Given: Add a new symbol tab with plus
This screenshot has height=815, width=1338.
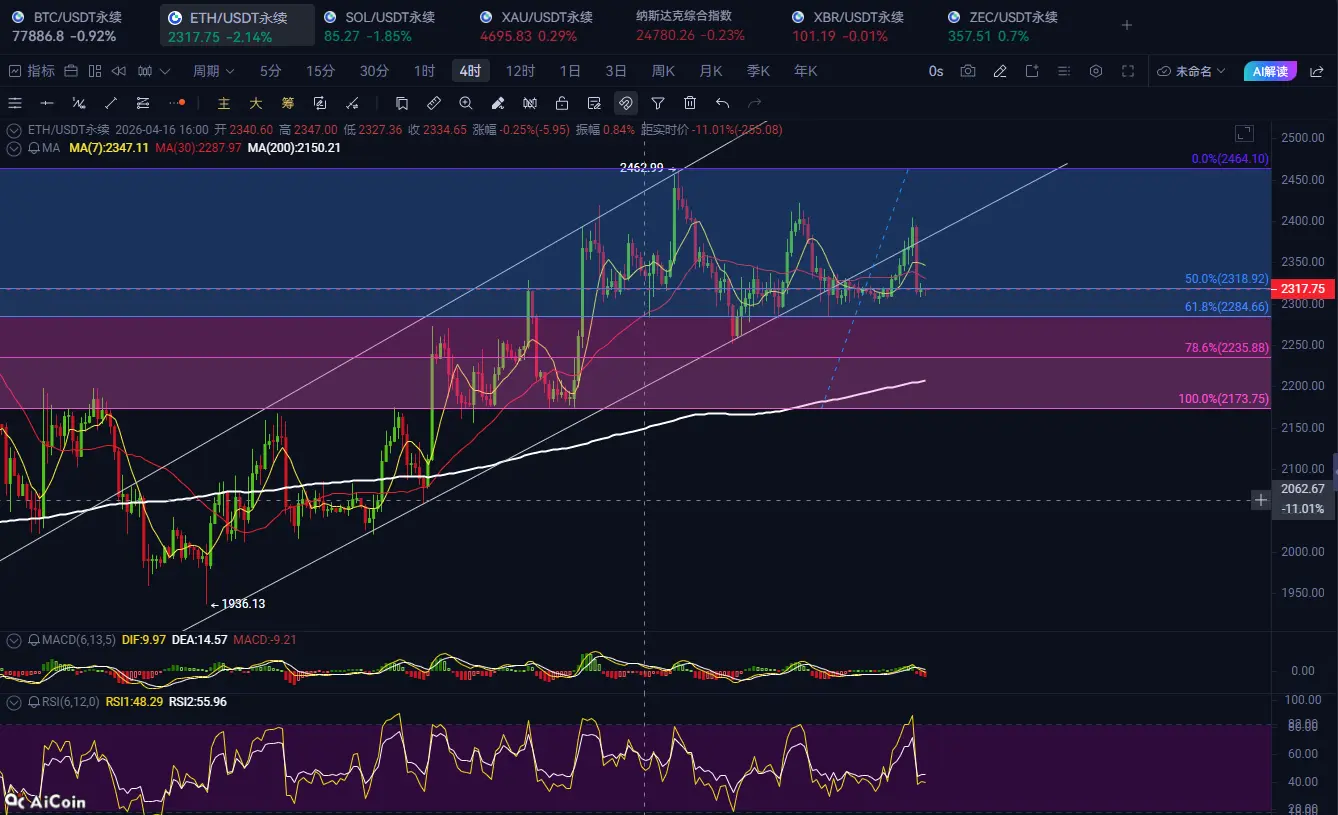Looking at the screenshot, I should coord(1126,26).
